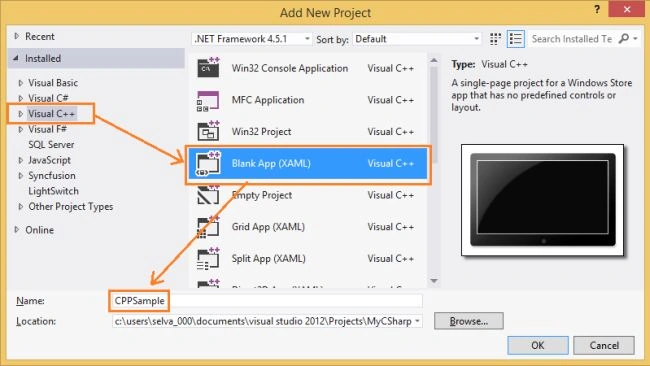Select the MFC Application template
The height and width of the screenshot is (366, 650).
click(308, 100)
